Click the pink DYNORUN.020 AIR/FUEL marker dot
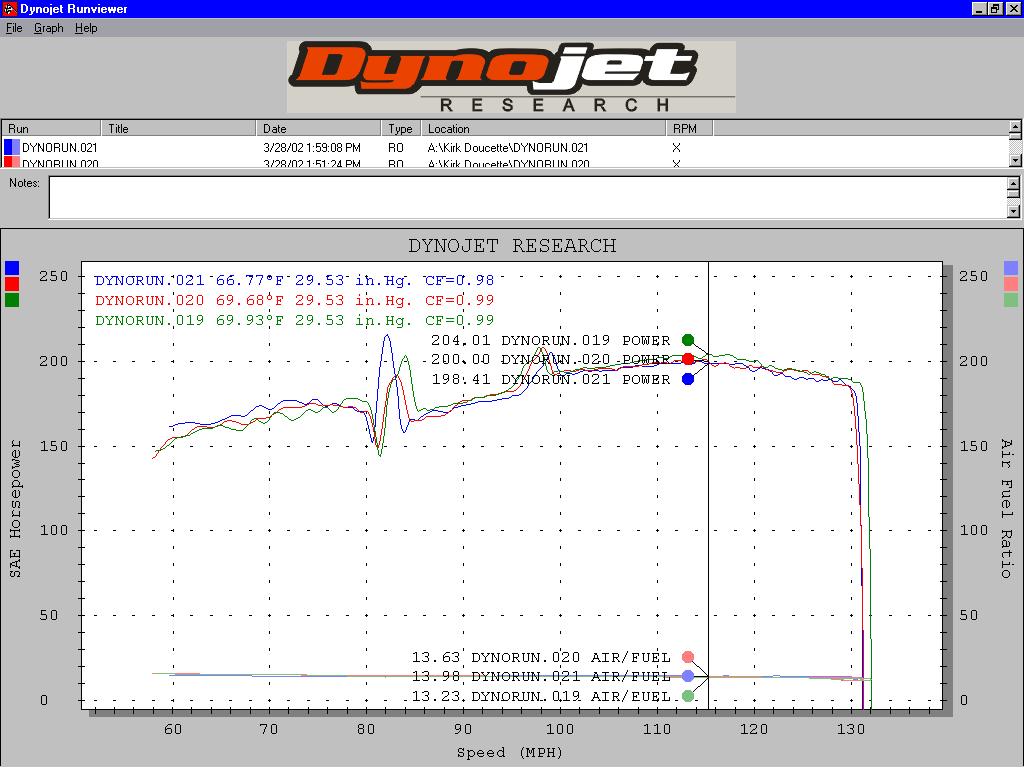The height and width of the screenshot is (768, 1024). click(x=688, y=658)
